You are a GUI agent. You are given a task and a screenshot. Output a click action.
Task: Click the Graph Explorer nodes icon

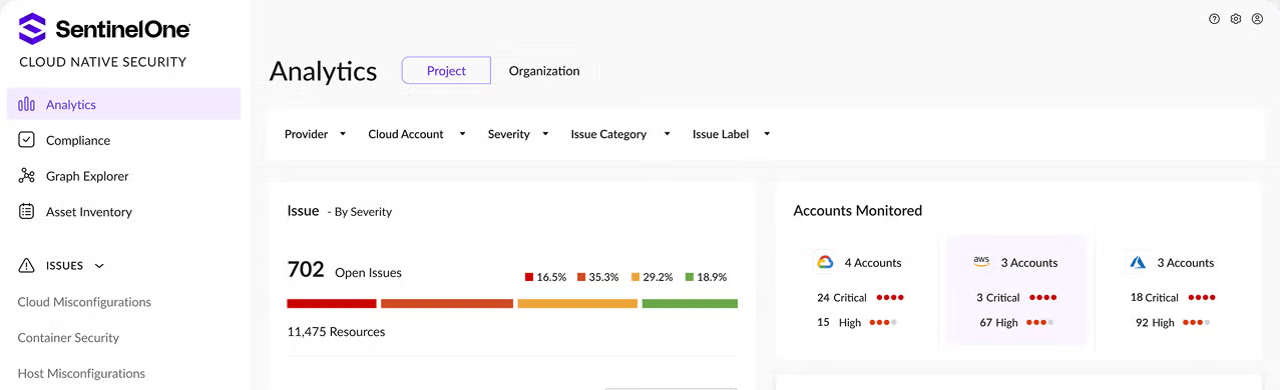tap(27, 176)
